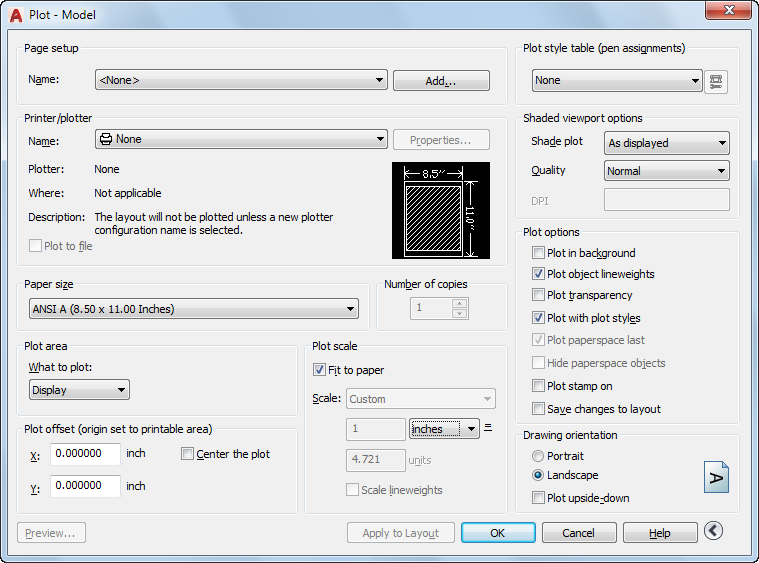Open the Shade plot As displayed dropdown

(x=667, y=143)
